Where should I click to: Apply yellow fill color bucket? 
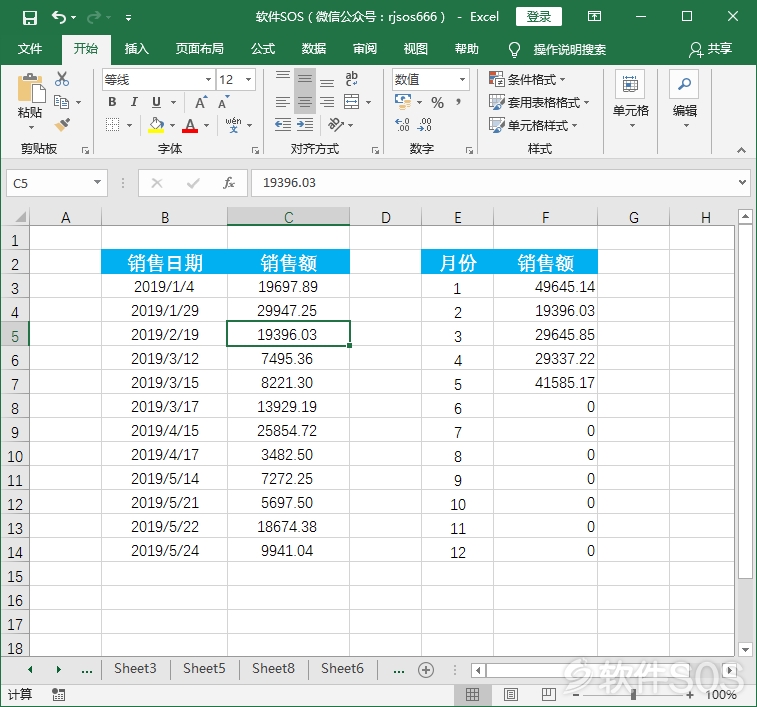(x=156, y=125)
